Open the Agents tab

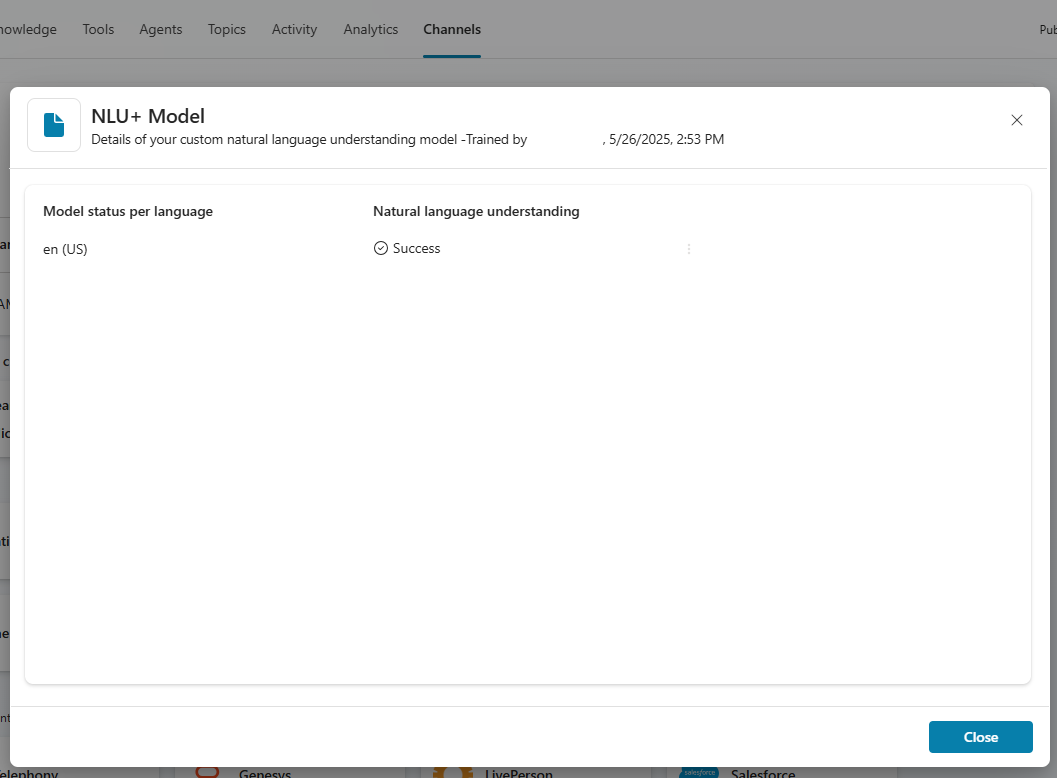point(160,29)
